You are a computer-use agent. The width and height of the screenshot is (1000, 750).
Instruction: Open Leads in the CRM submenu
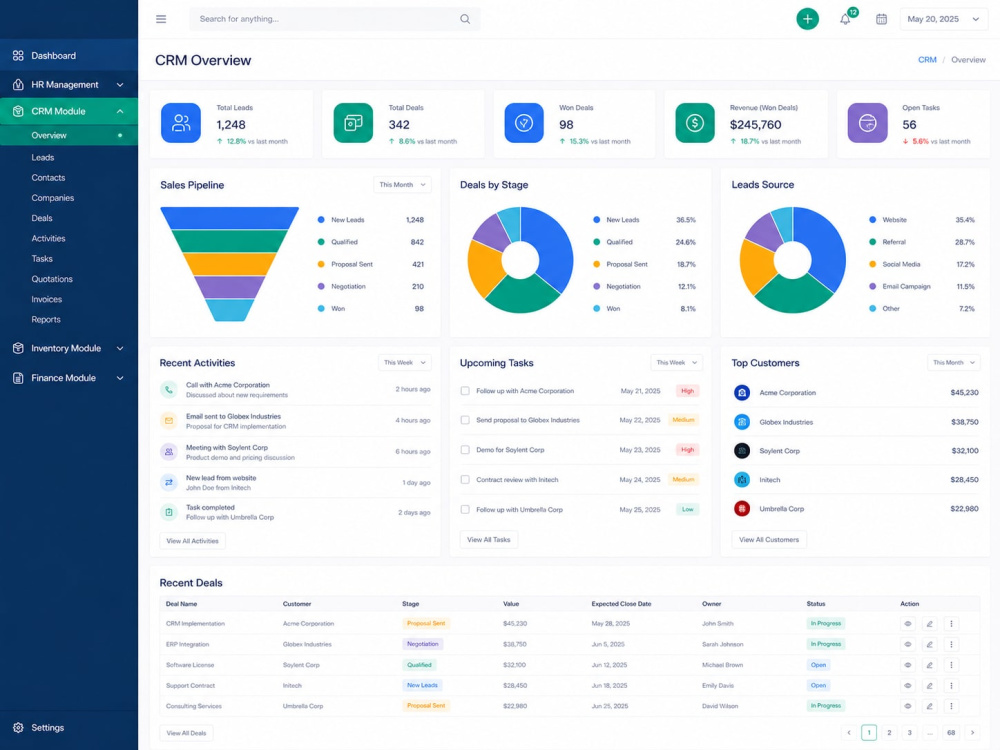coord(43,158)
